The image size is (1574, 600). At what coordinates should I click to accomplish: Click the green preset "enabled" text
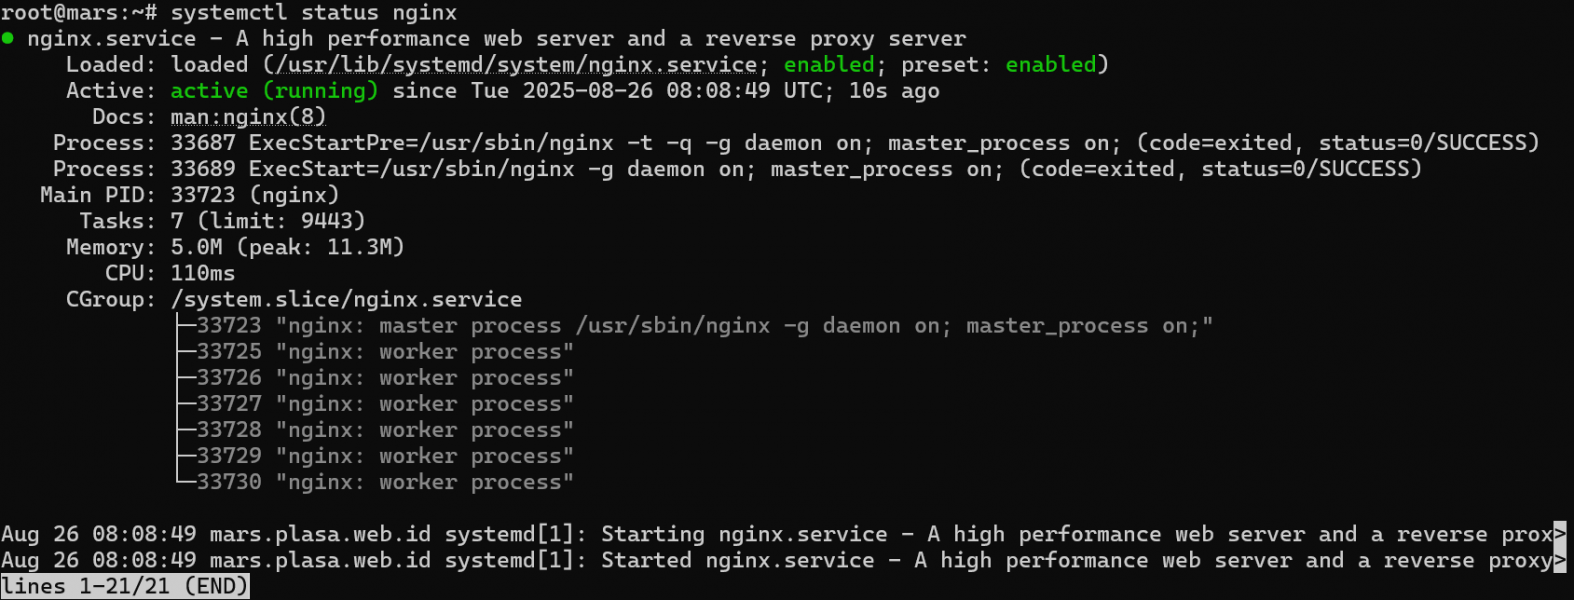[1051, 65]
